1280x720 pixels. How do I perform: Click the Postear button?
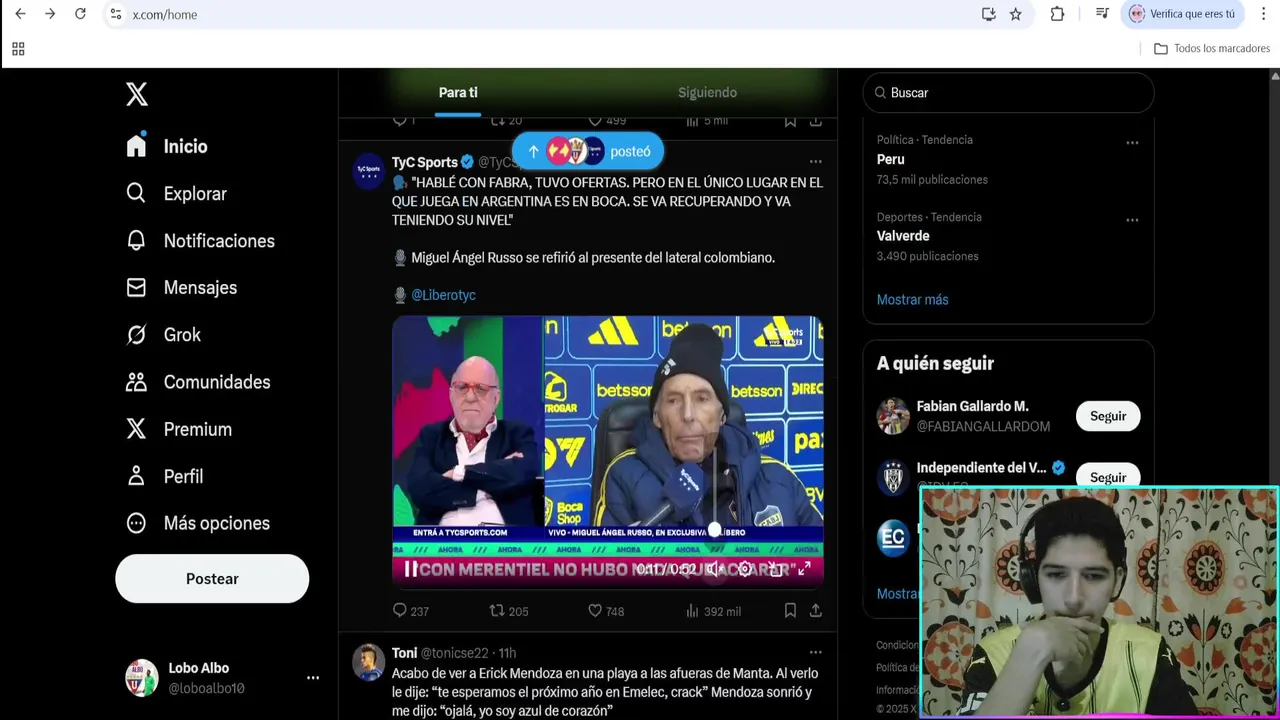click(212, 579)
